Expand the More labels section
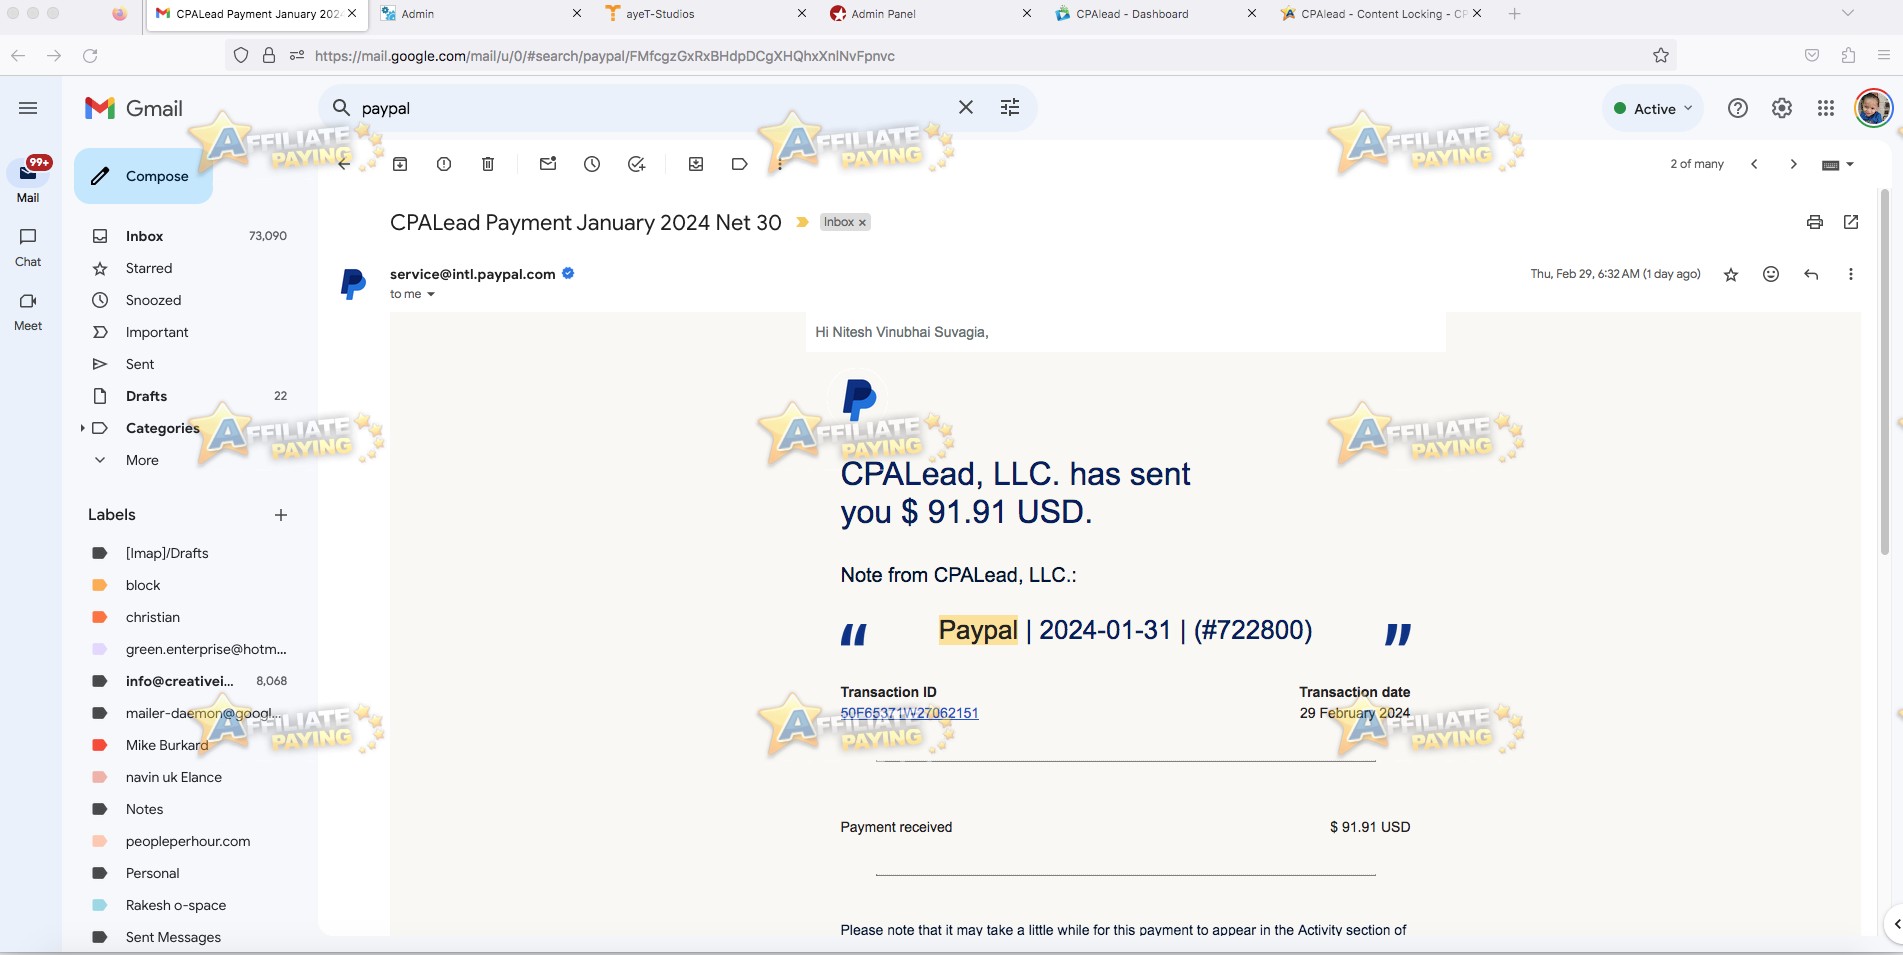Image resolution: width=1903 pixels, height=955 pixels. click(x=141, y=460)
